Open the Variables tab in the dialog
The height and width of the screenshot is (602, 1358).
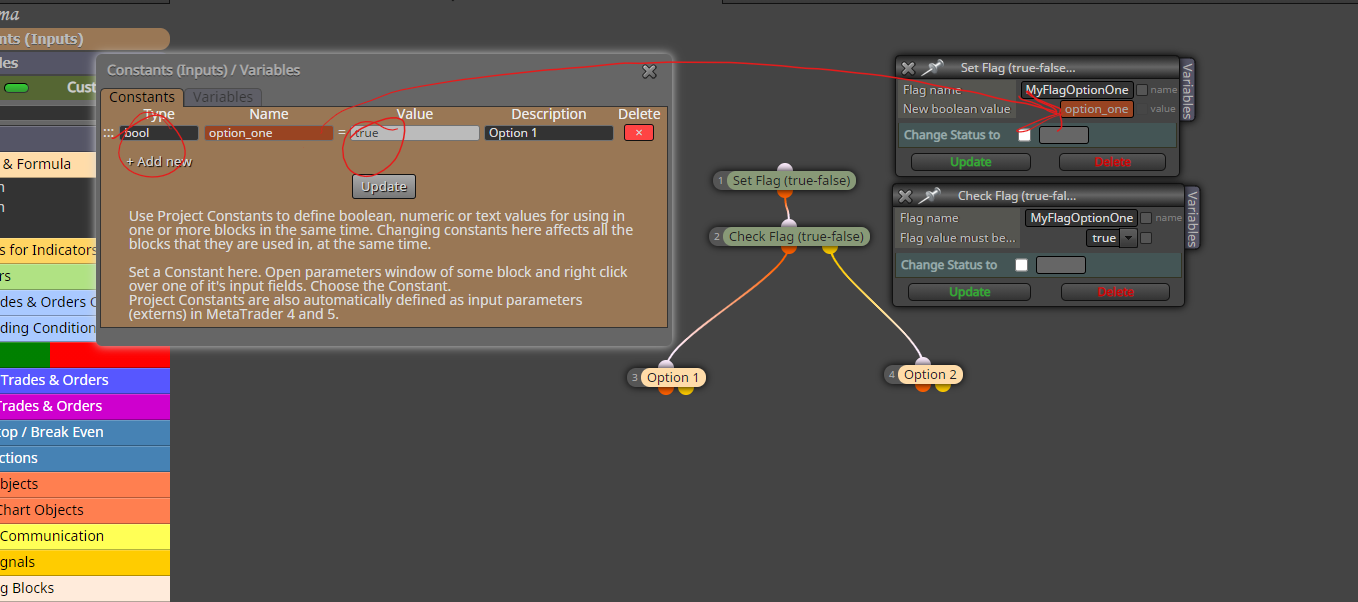click(x=223, y=97)
